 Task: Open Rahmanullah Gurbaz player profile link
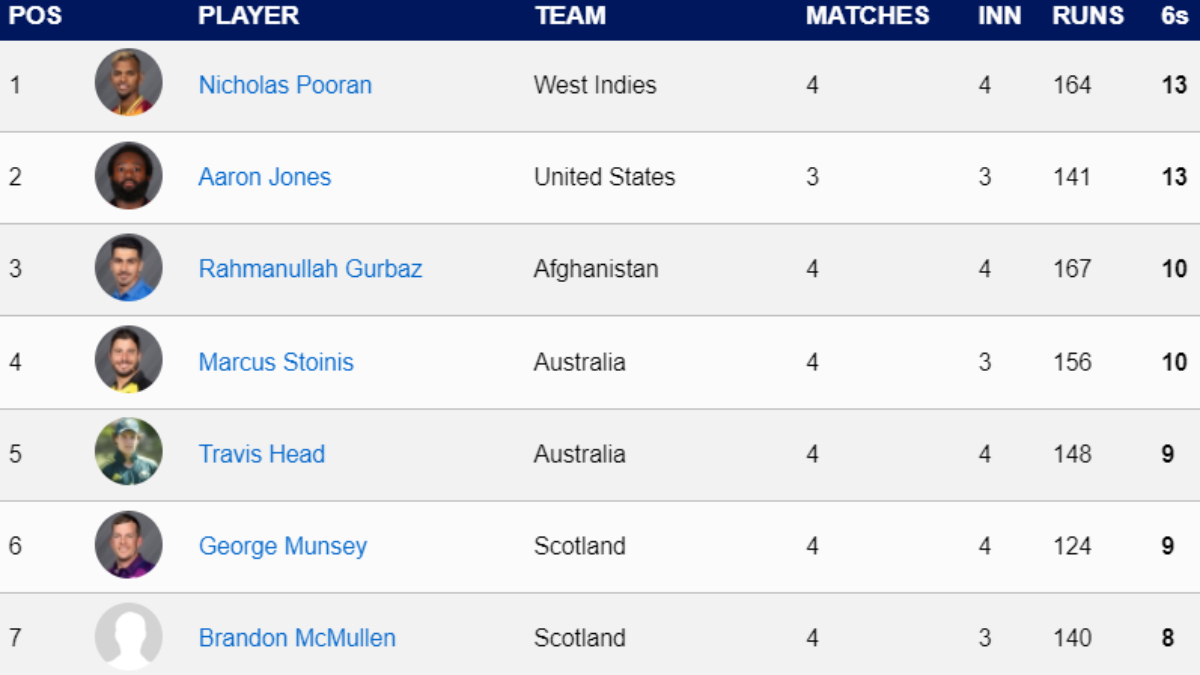coord(310,269)
